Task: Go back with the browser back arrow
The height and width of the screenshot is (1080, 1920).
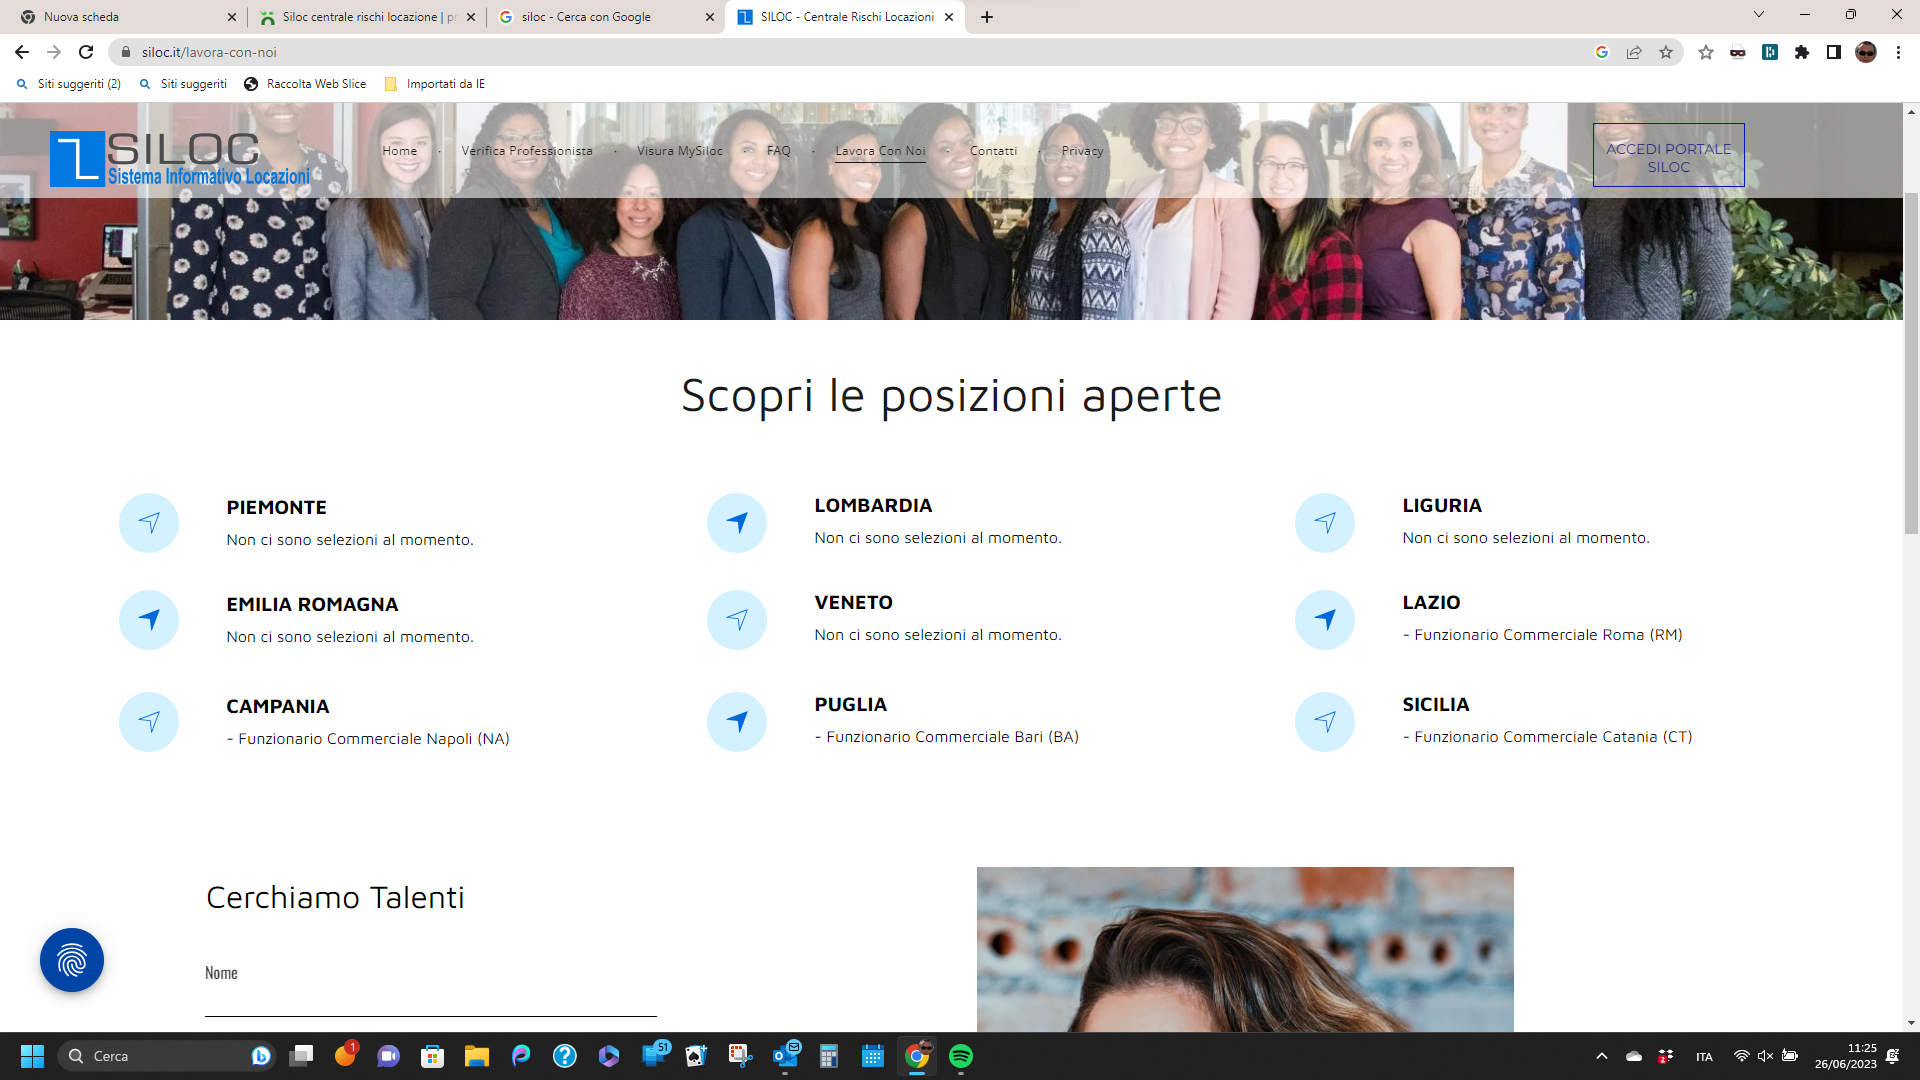Action: pyautogui.click(x=22, y=52)
